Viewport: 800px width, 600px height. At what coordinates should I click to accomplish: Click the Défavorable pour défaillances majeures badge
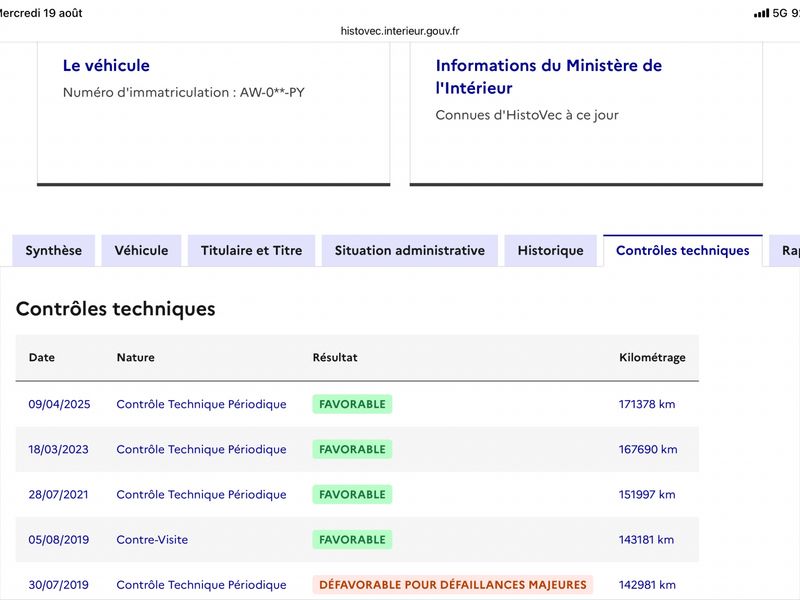453,585
